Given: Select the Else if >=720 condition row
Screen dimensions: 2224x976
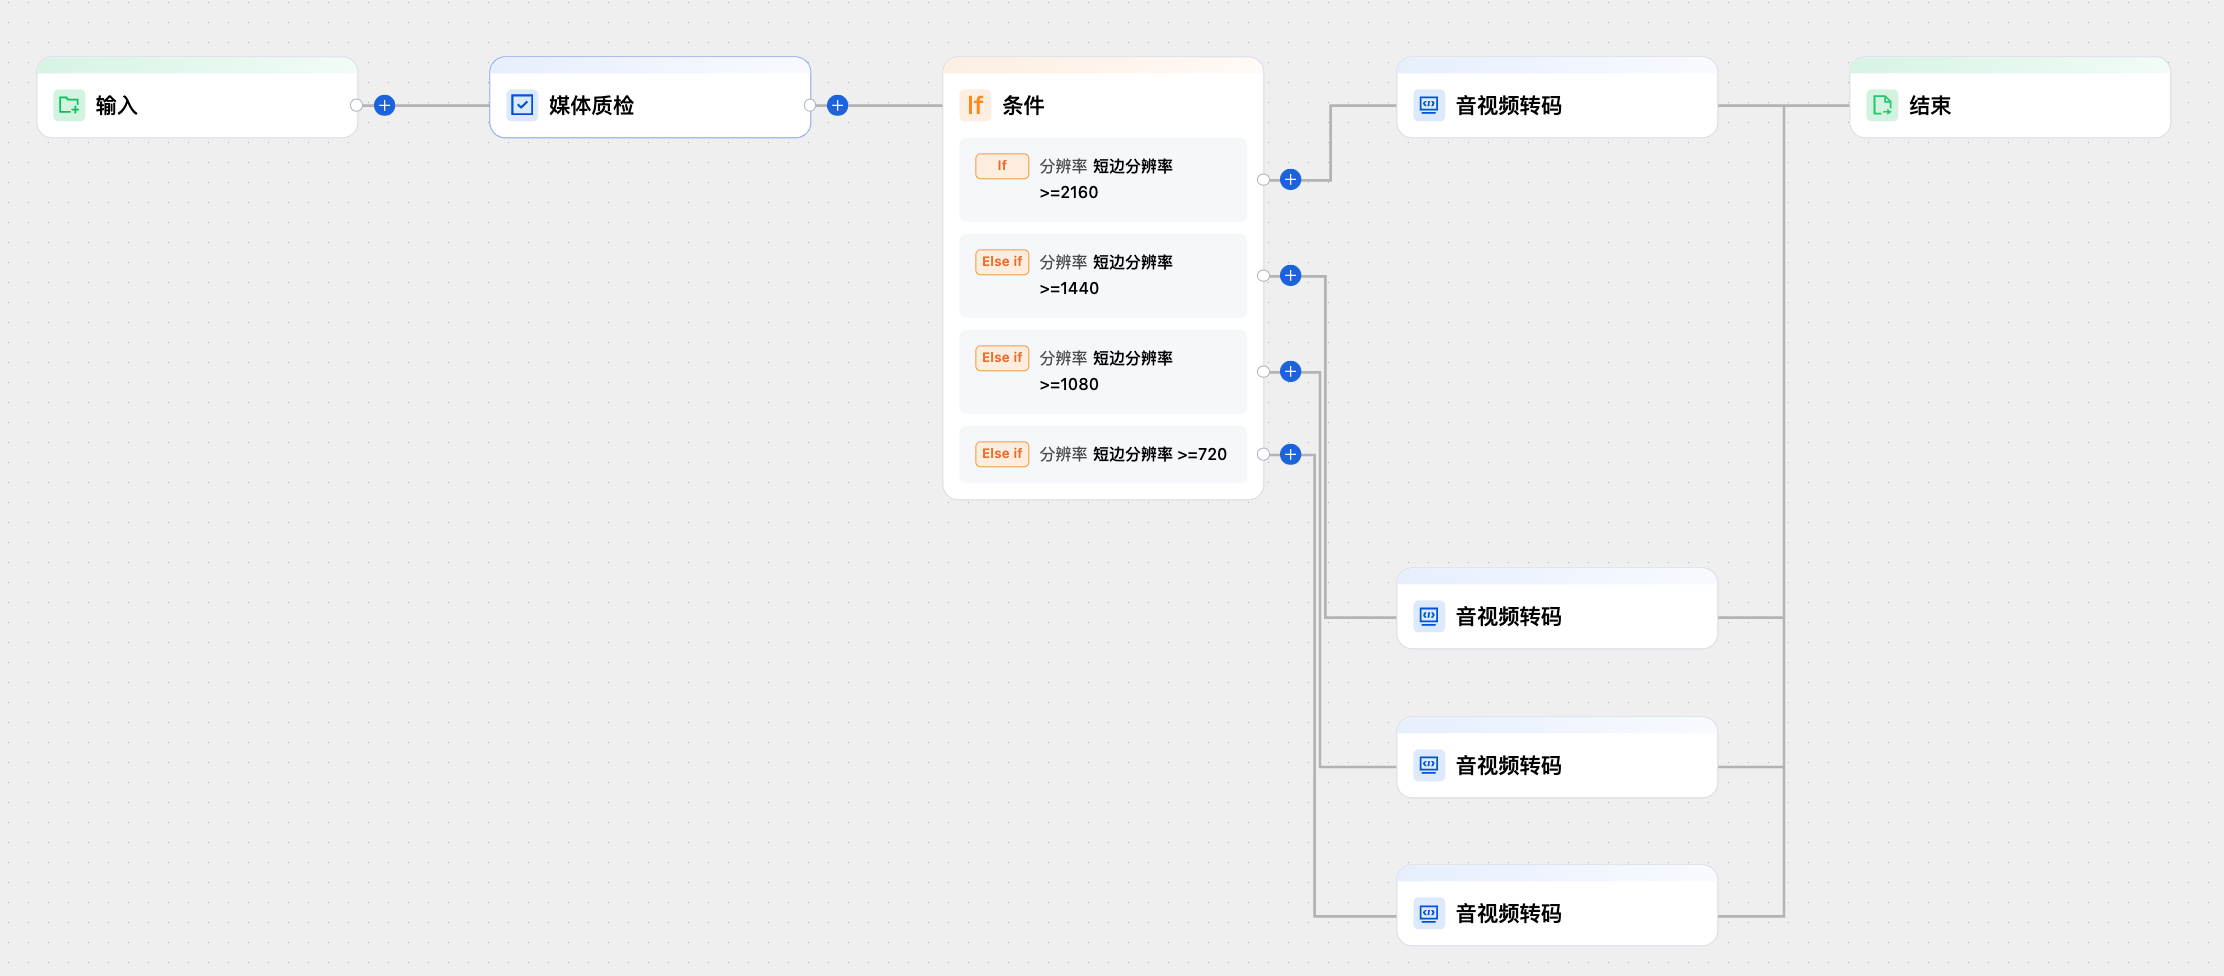Looking at the screenshot, I should point(1103,455).
